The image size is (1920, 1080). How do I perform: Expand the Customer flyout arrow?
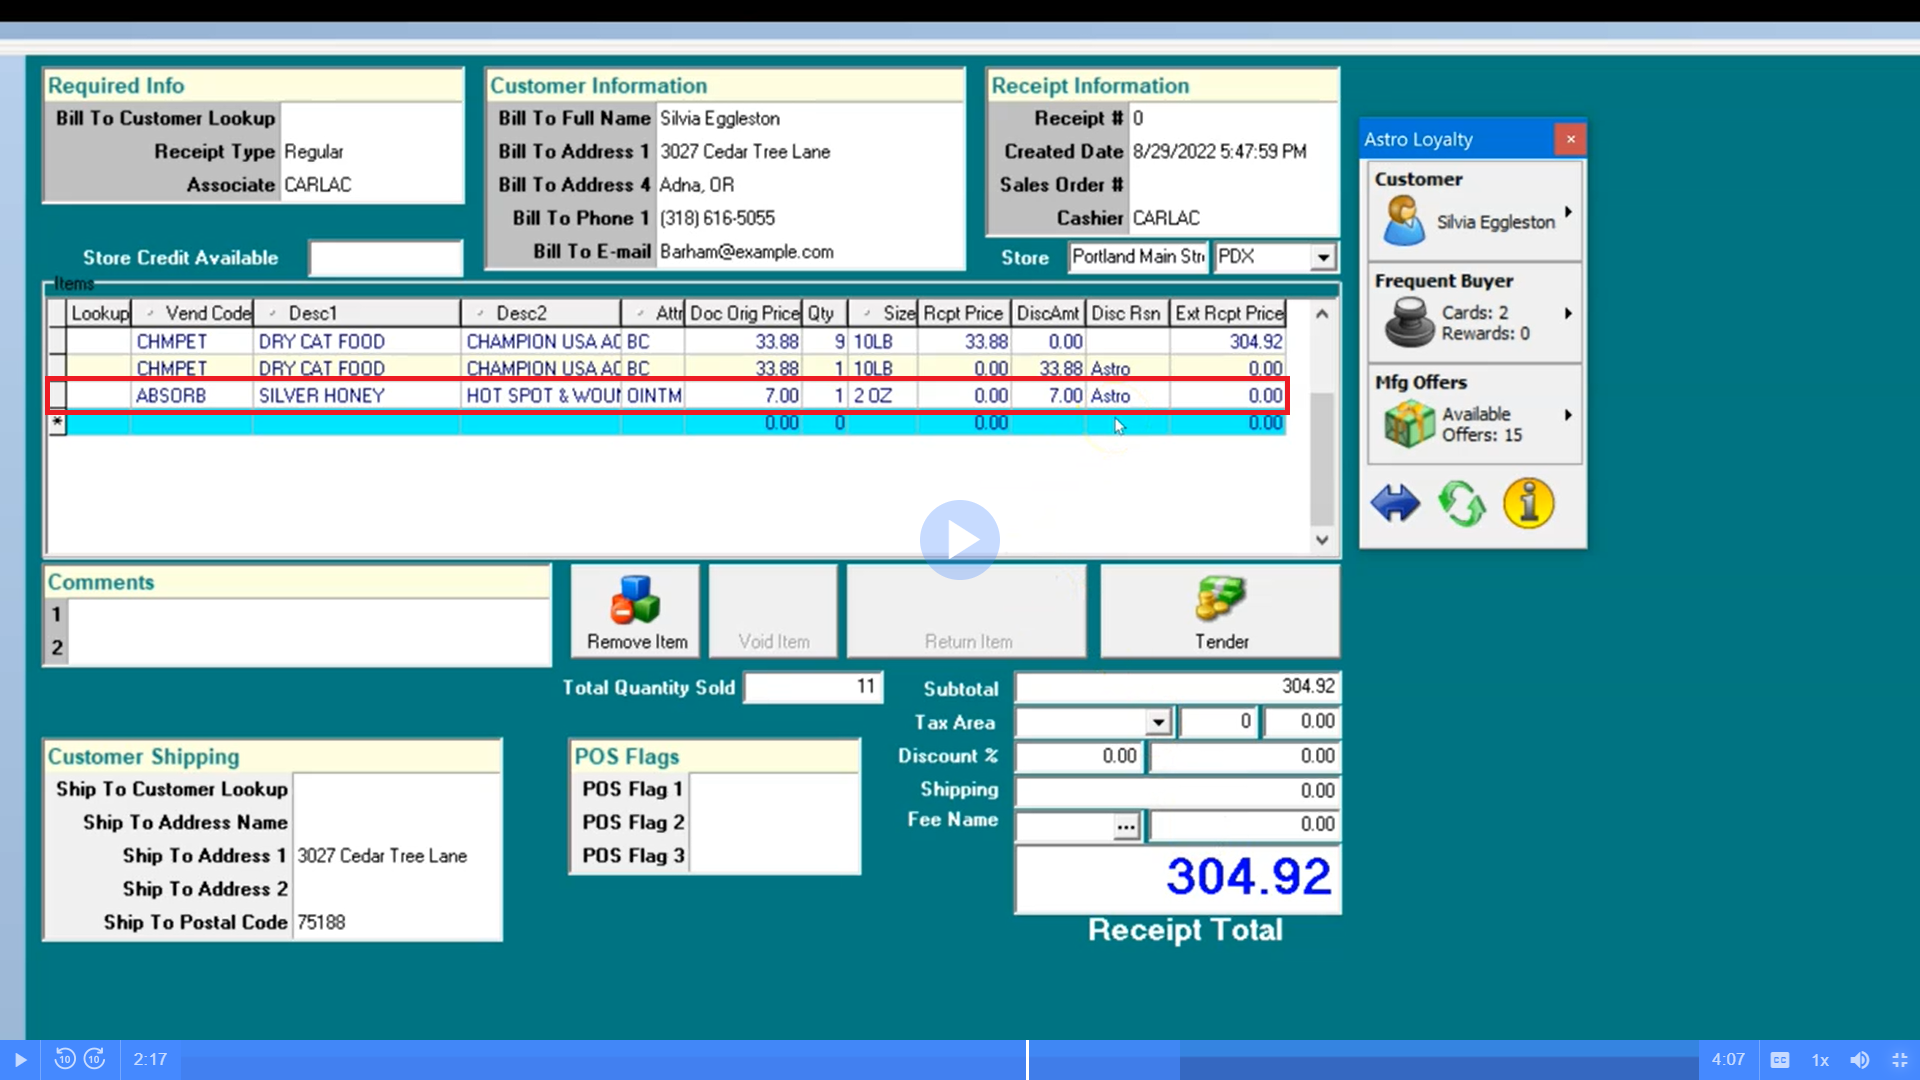click(x=1568, y=212)
